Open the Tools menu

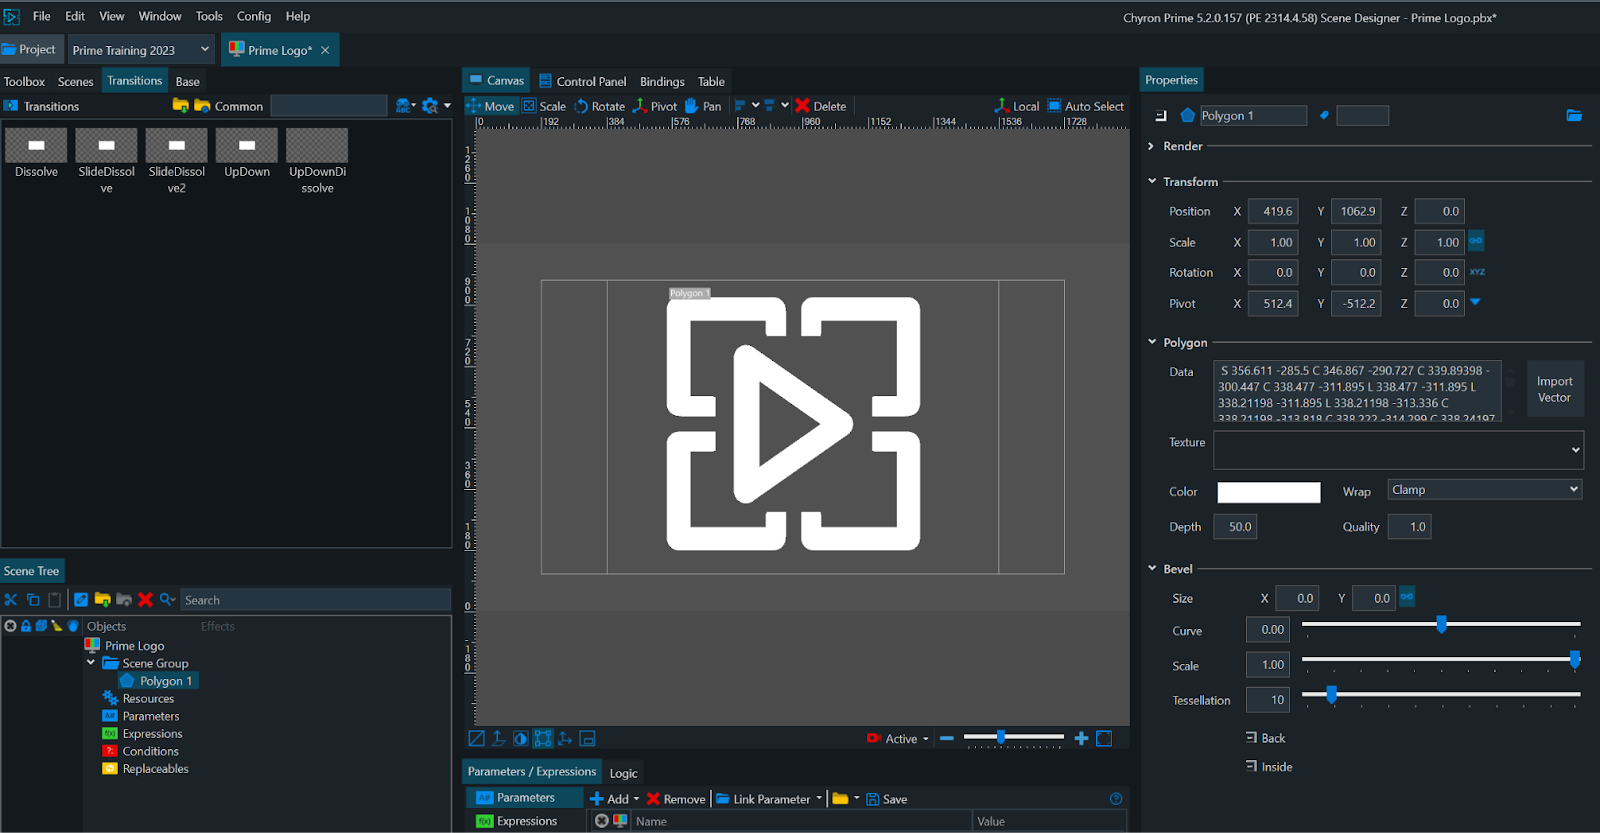click(209, 16)
